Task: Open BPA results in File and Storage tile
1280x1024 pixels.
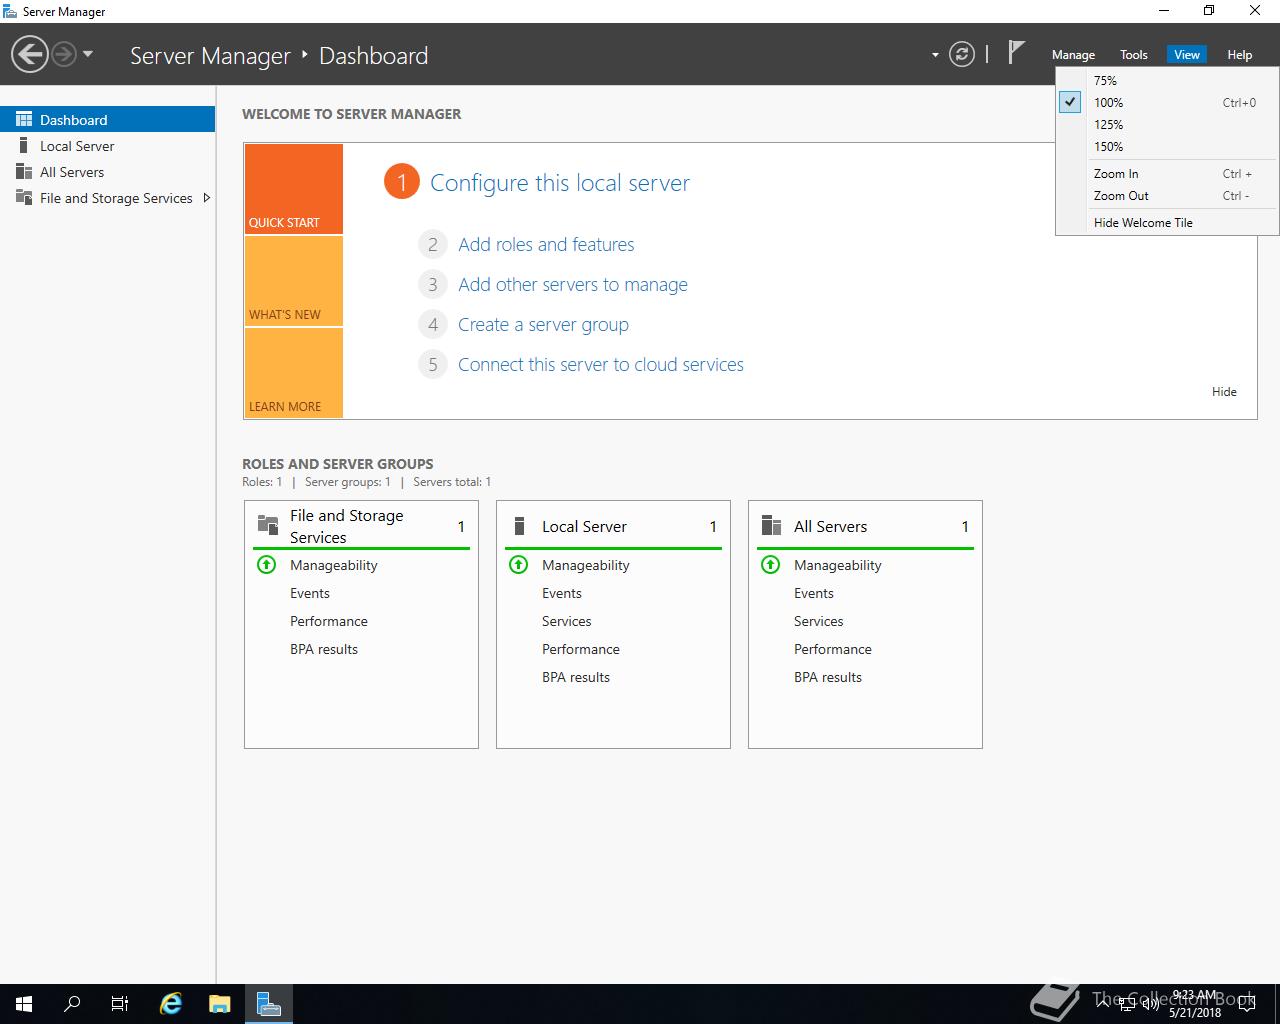Action: (324, 649)
